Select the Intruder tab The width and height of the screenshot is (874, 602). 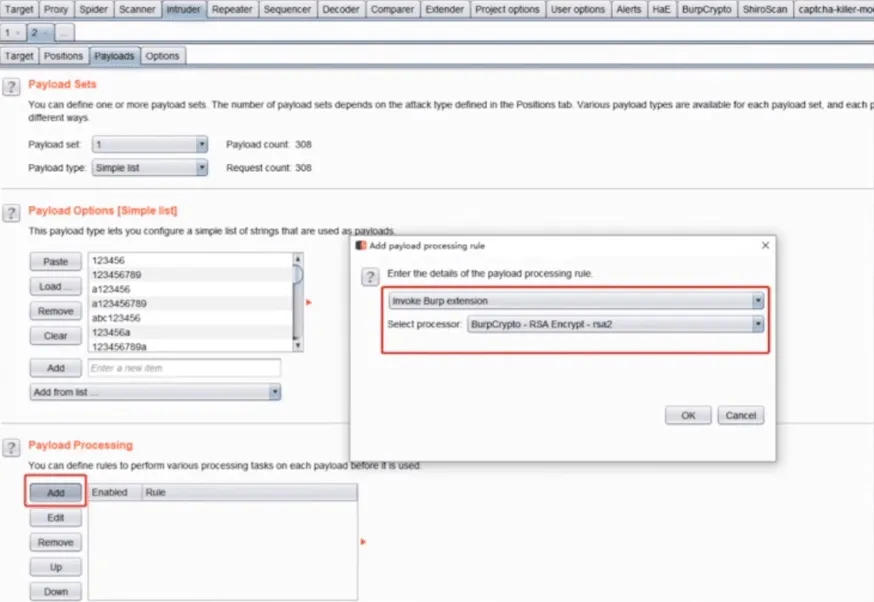click(x=183, y=9)
